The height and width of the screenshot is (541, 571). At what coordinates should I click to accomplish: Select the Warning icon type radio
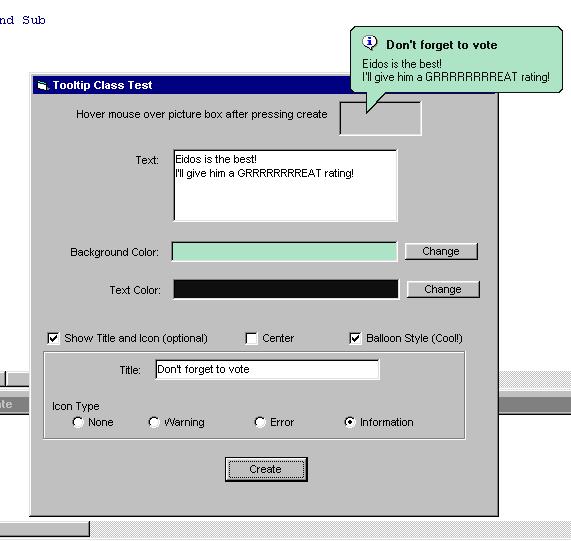click(x=154, y=422)
